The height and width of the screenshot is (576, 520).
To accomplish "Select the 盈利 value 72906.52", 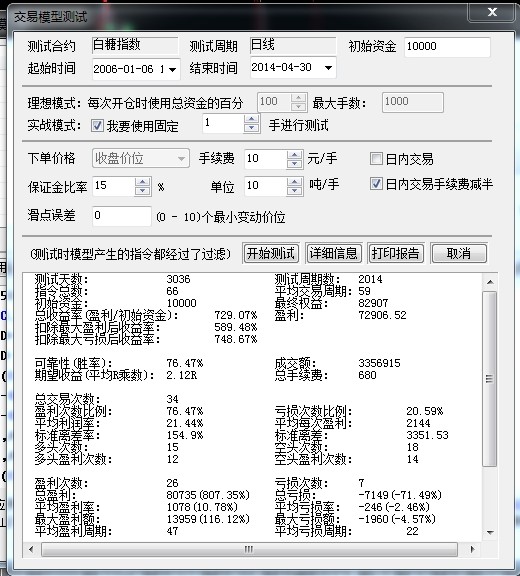I will [382, 315].
